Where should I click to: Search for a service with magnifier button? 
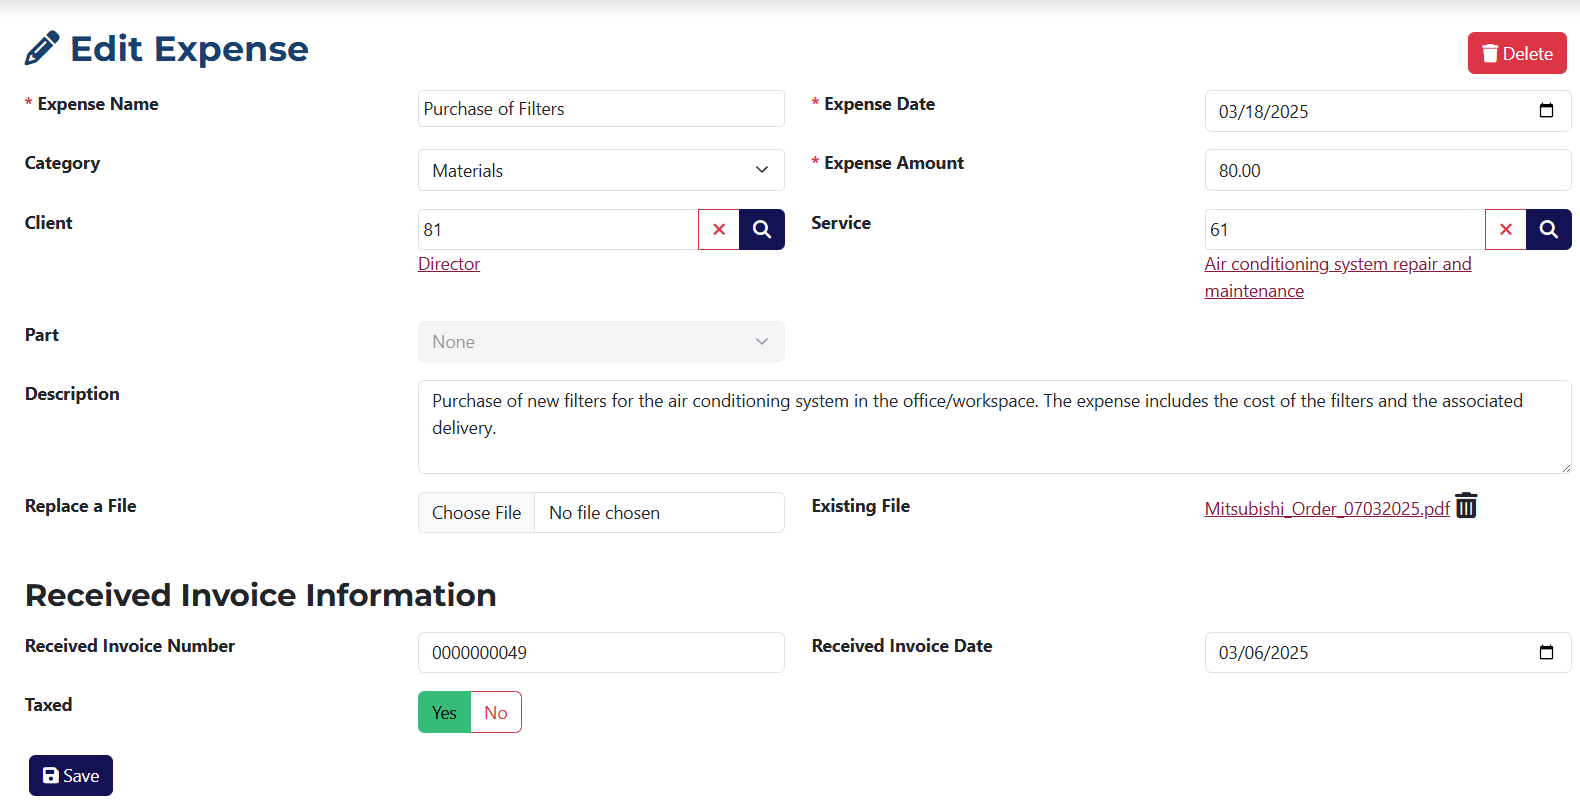[1549, 230]
